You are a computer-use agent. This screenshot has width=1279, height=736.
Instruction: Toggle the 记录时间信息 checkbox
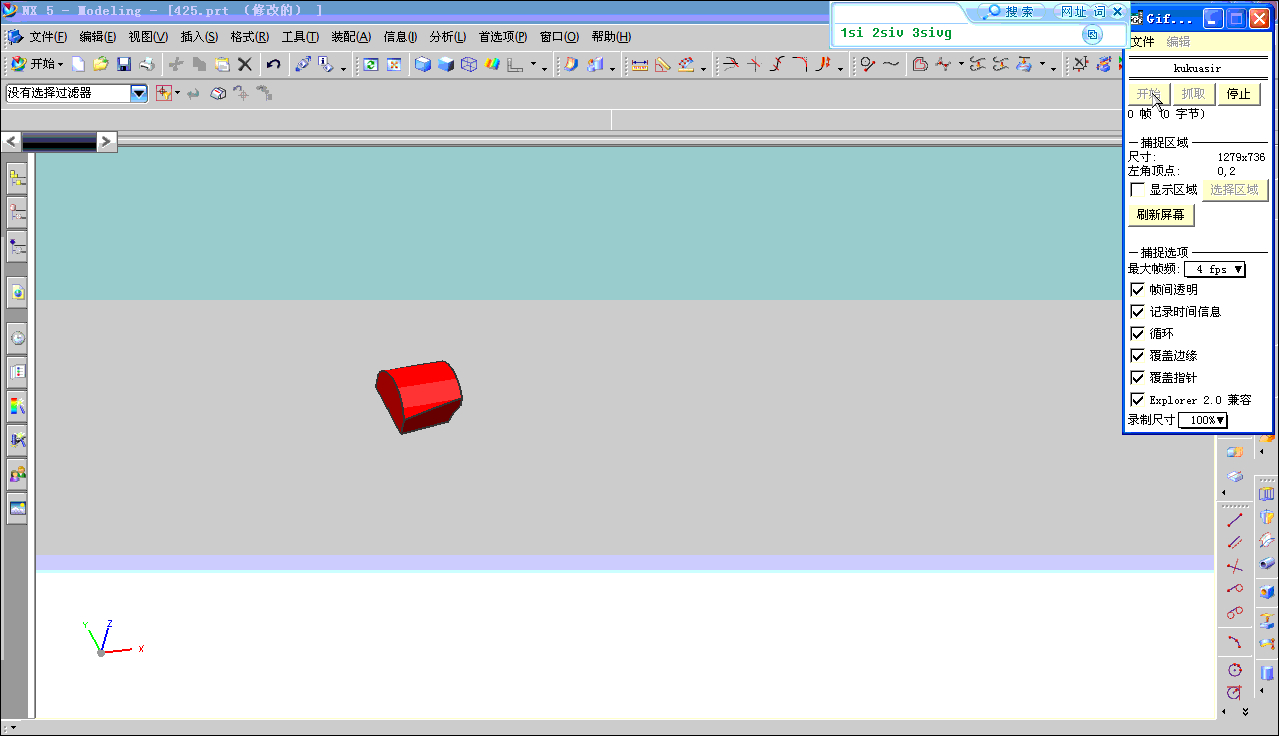click(x=1137, y=311)
